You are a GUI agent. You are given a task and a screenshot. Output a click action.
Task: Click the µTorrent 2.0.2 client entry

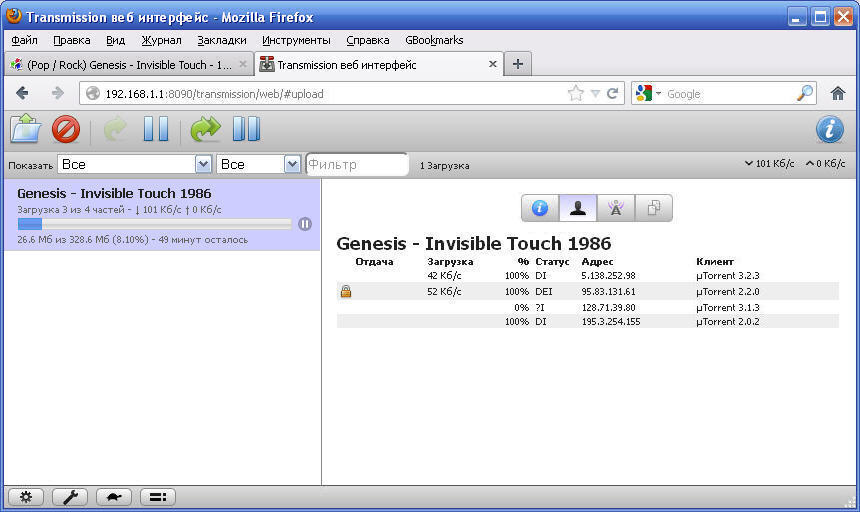(x=727, y=322)
